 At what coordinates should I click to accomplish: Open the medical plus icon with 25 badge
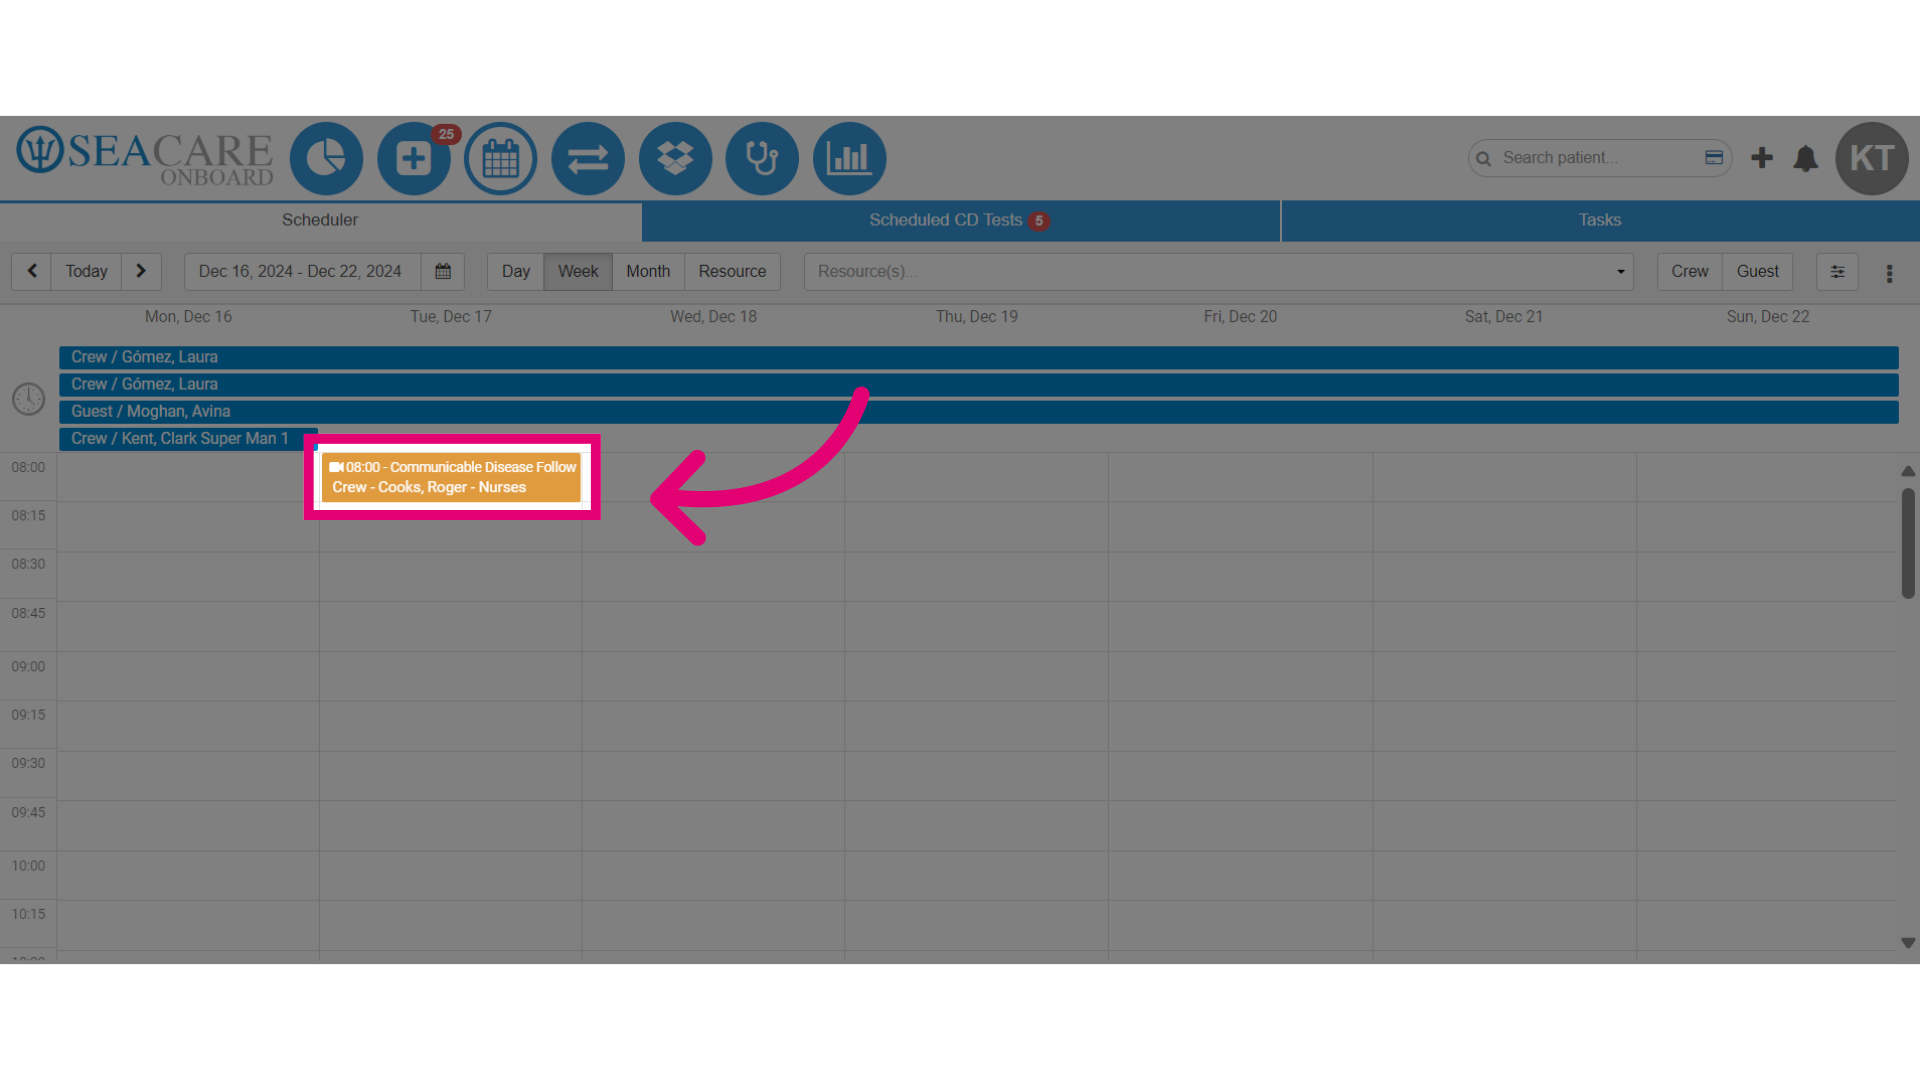tap(414, 158)
